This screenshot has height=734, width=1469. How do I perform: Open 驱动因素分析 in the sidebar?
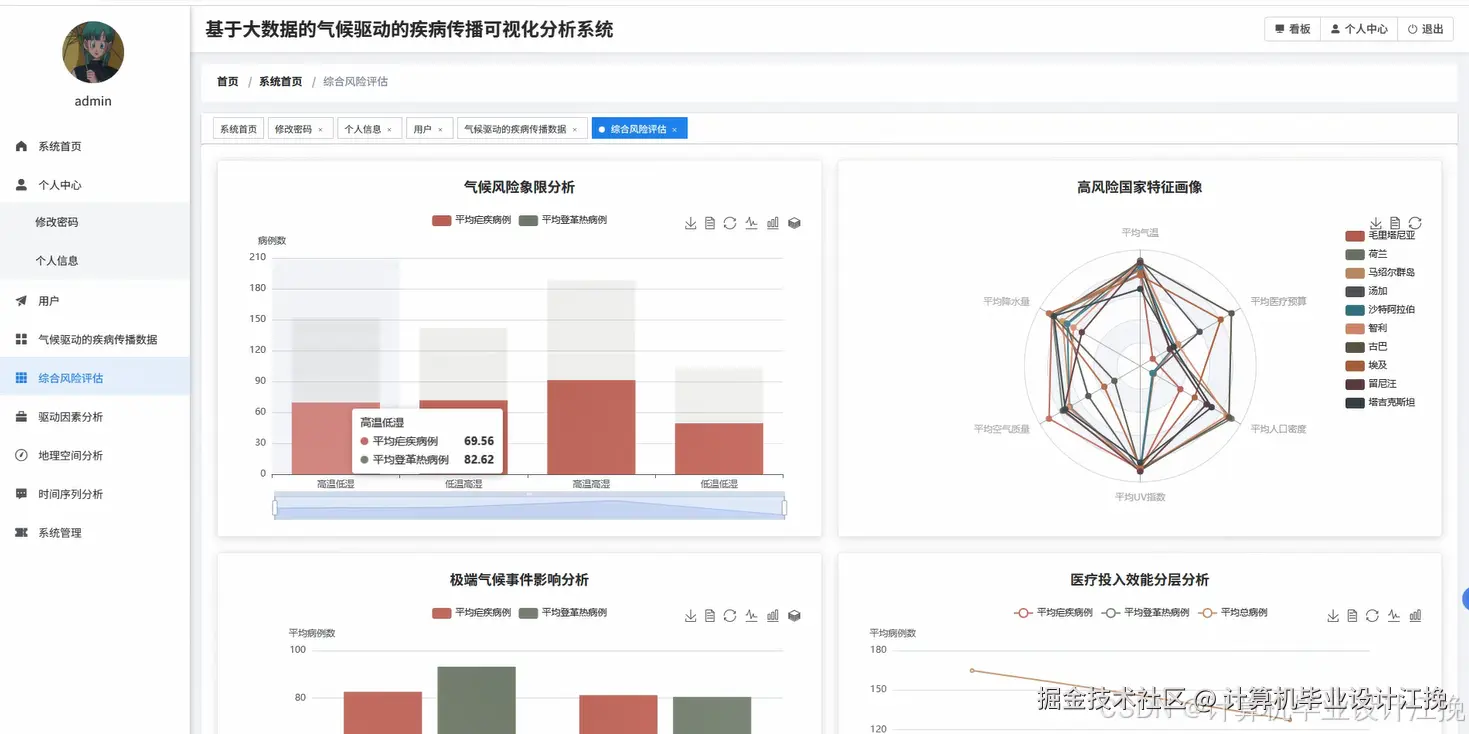click(95, 417)
